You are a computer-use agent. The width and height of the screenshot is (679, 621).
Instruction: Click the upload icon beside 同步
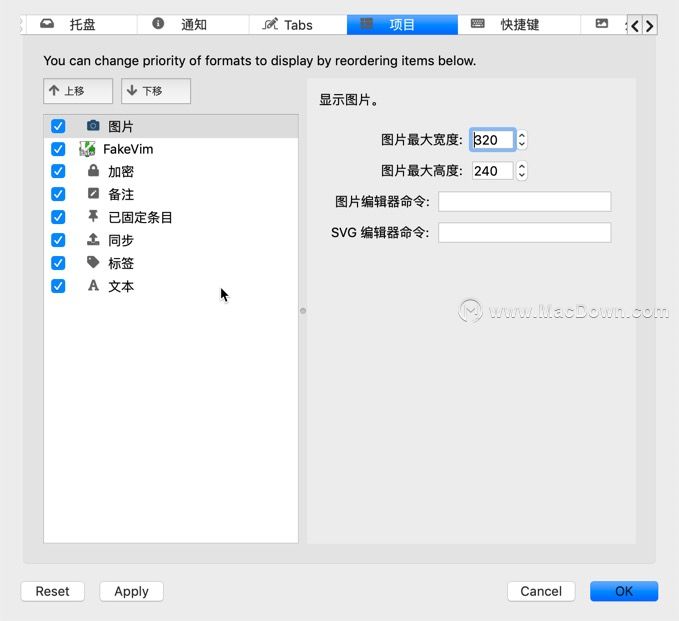[x=93, y=239]
